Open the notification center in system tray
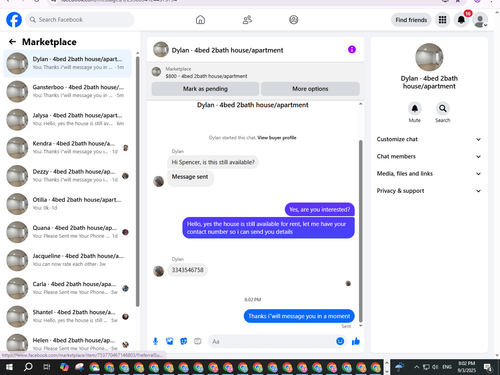The image size is (500, 375). pos(488,367)
